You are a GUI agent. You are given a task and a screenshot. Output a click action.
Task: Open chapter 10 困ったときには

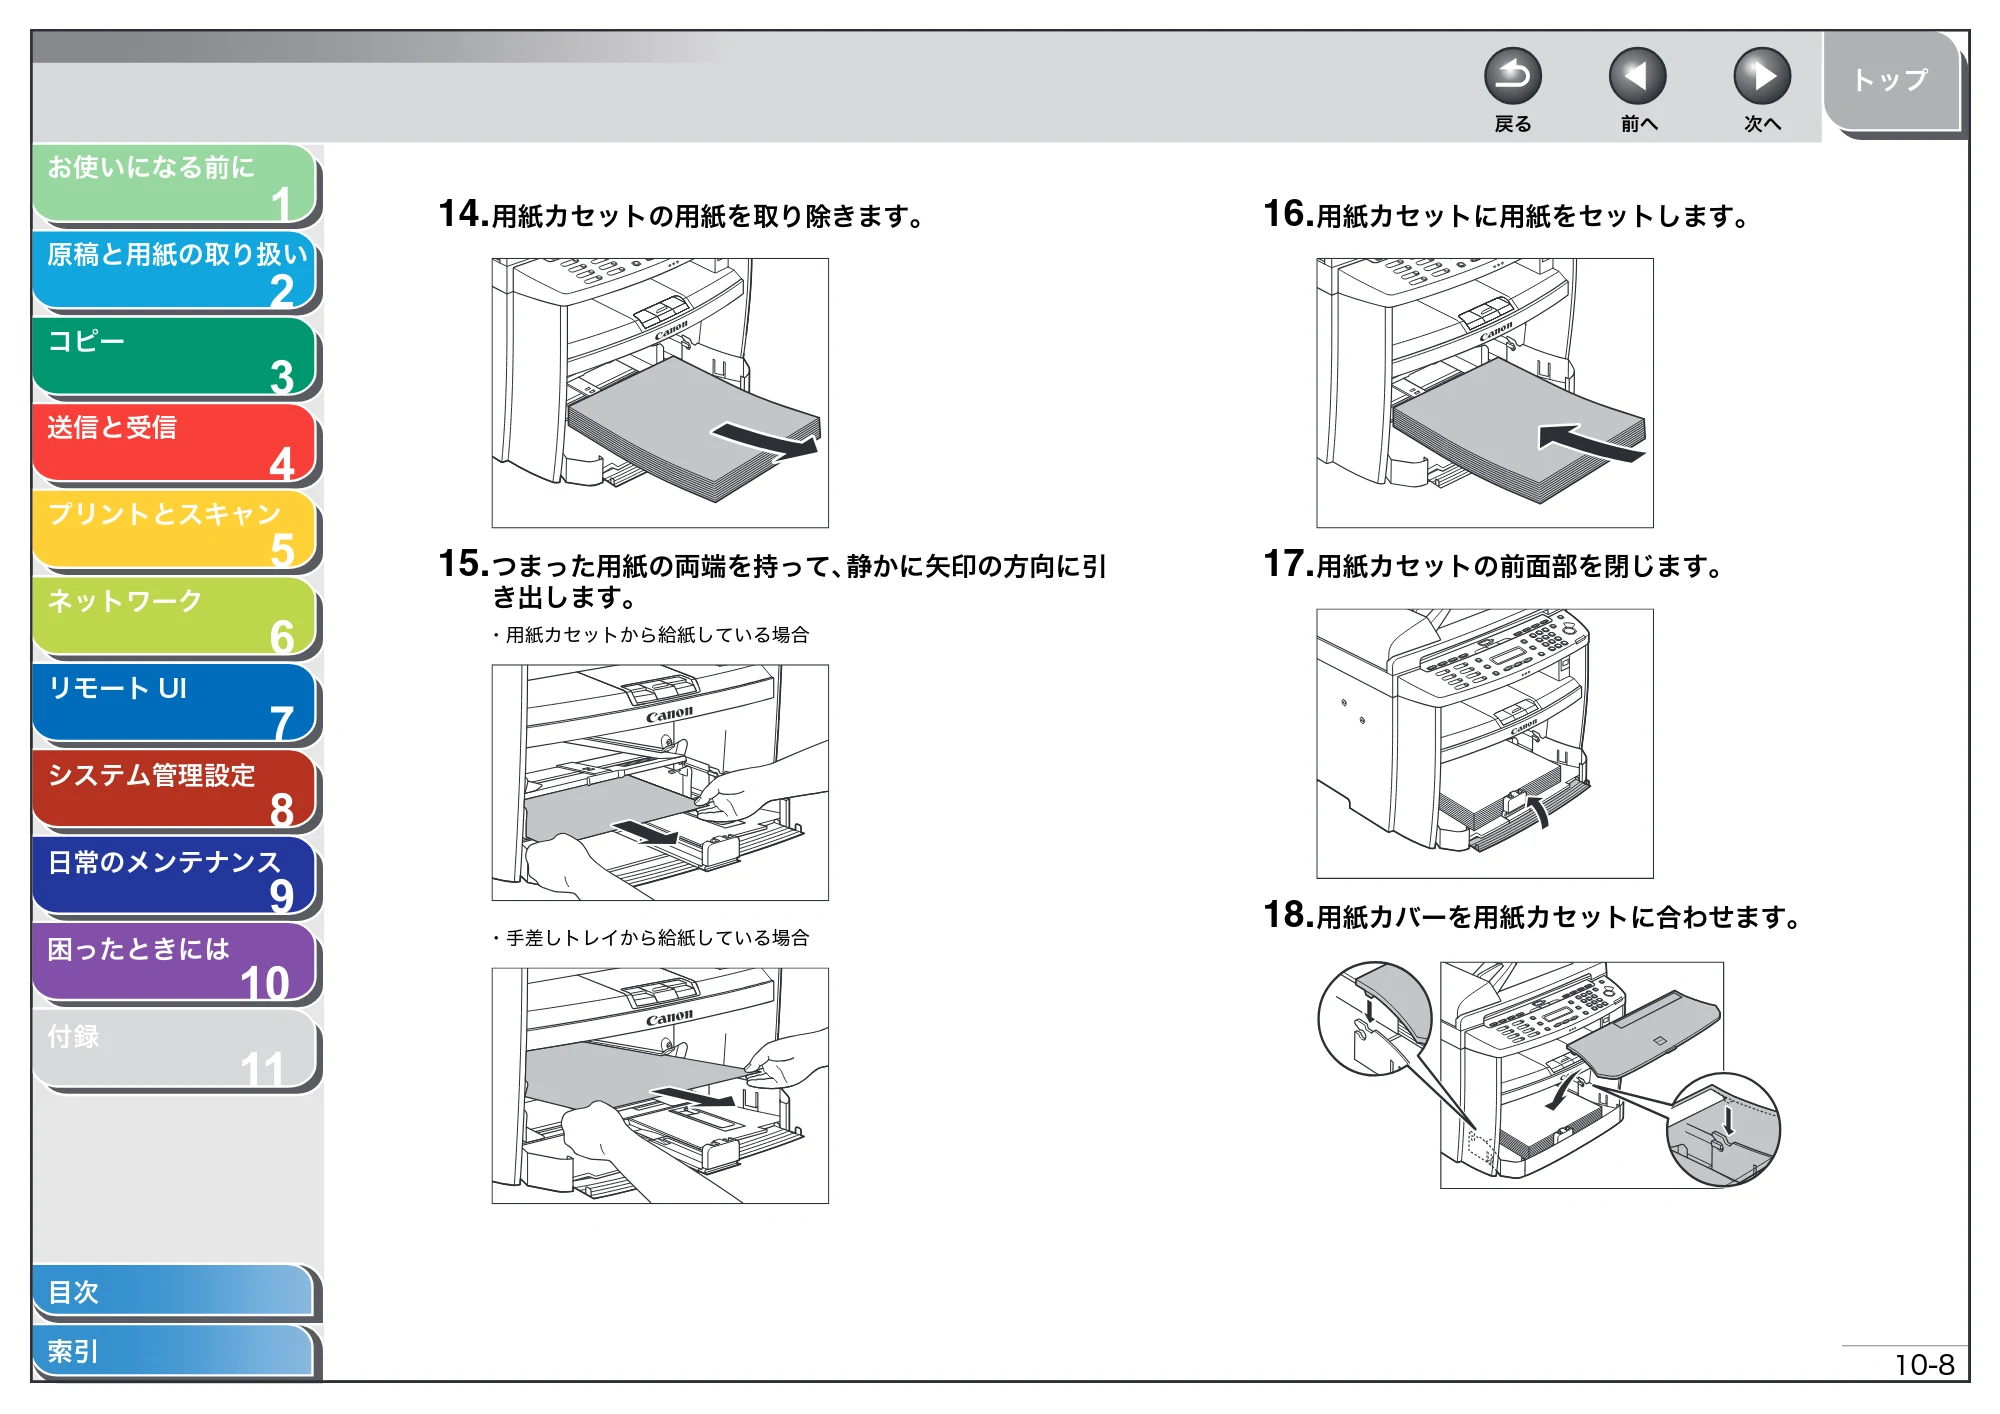[x=174, y=964]
